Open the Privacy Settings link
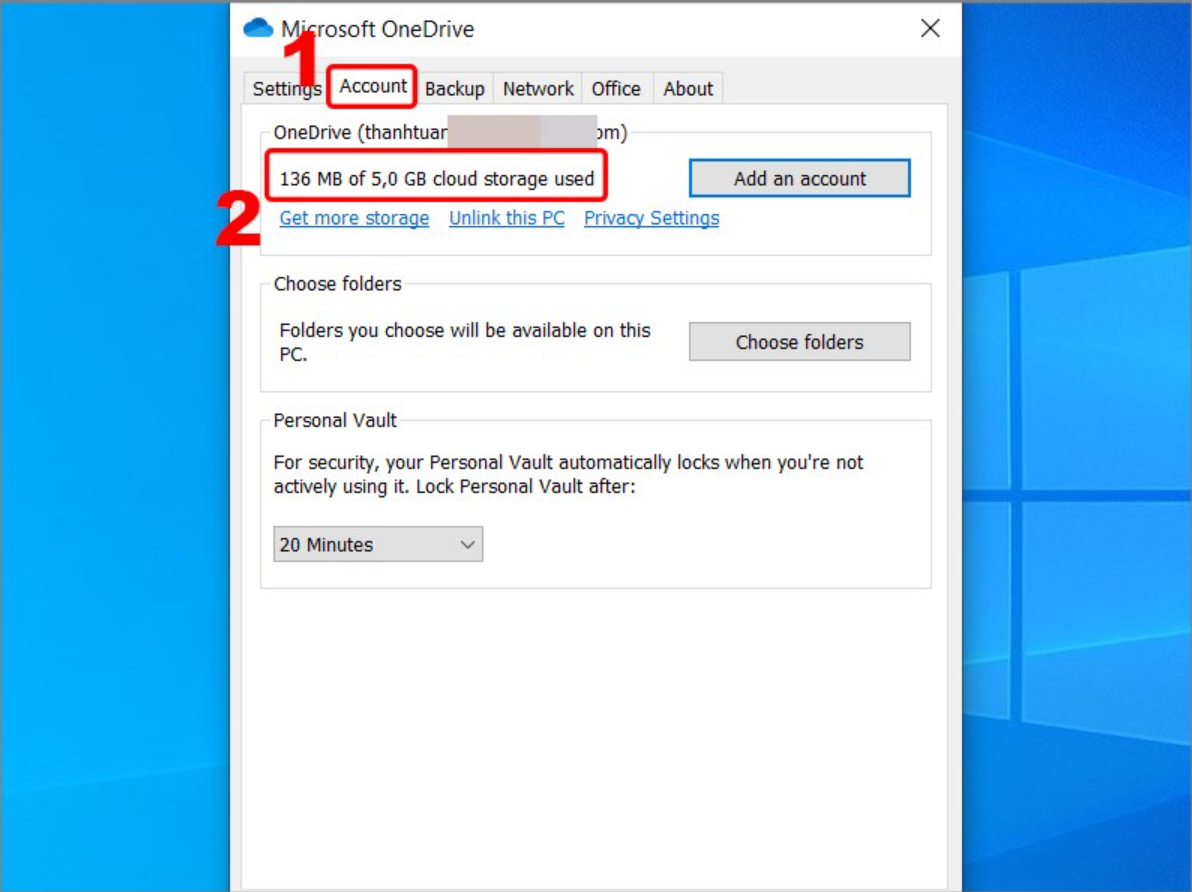1192x892 pixels. pos(651,218)
